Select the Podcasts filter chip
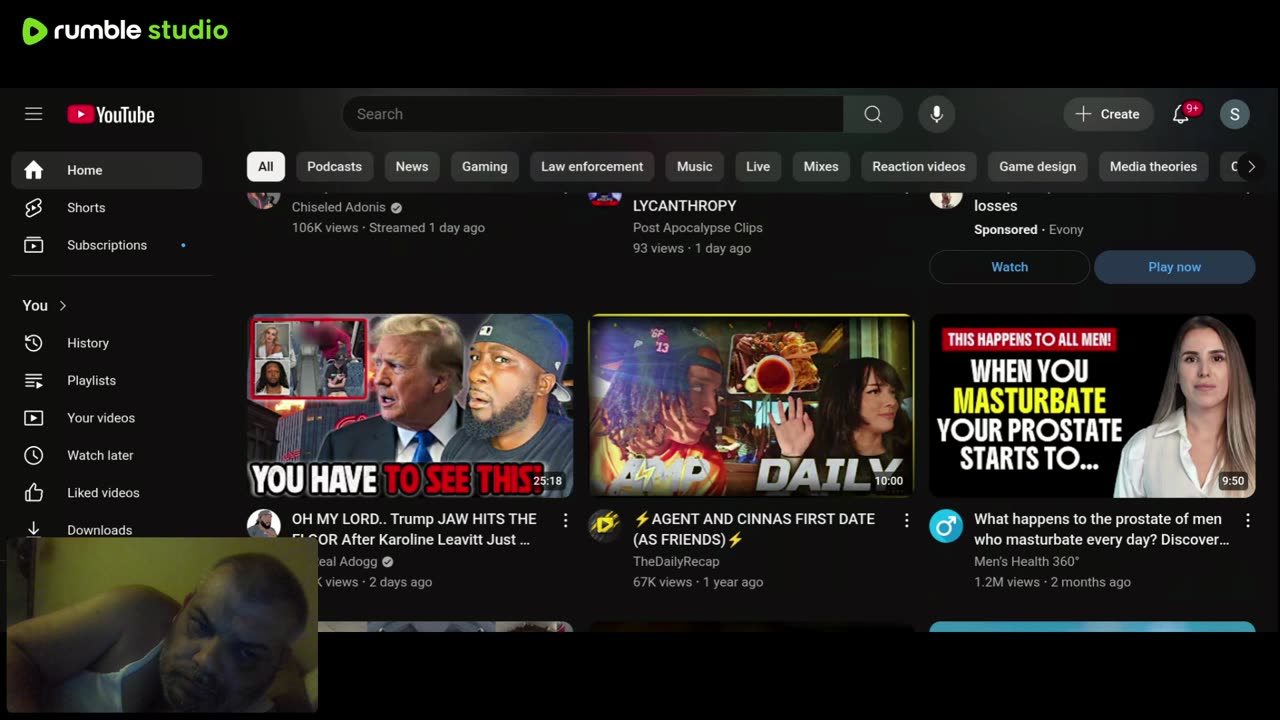Image resolution: width=1280 pixels, height=720 pixels. 334,167
